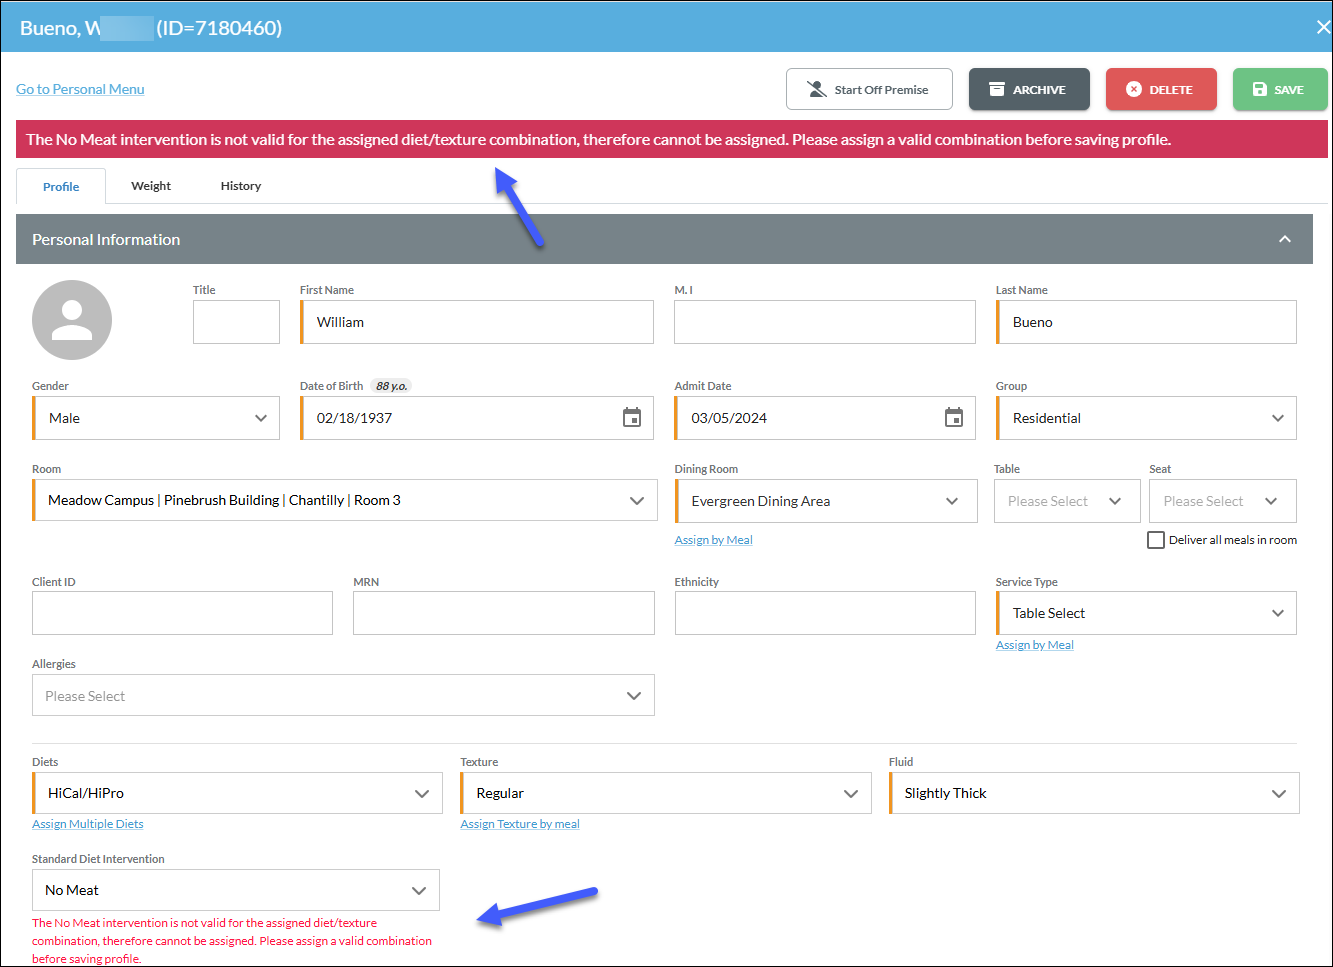Save the profile changes
This screenshot has width=1333, height=967.
1280,89
